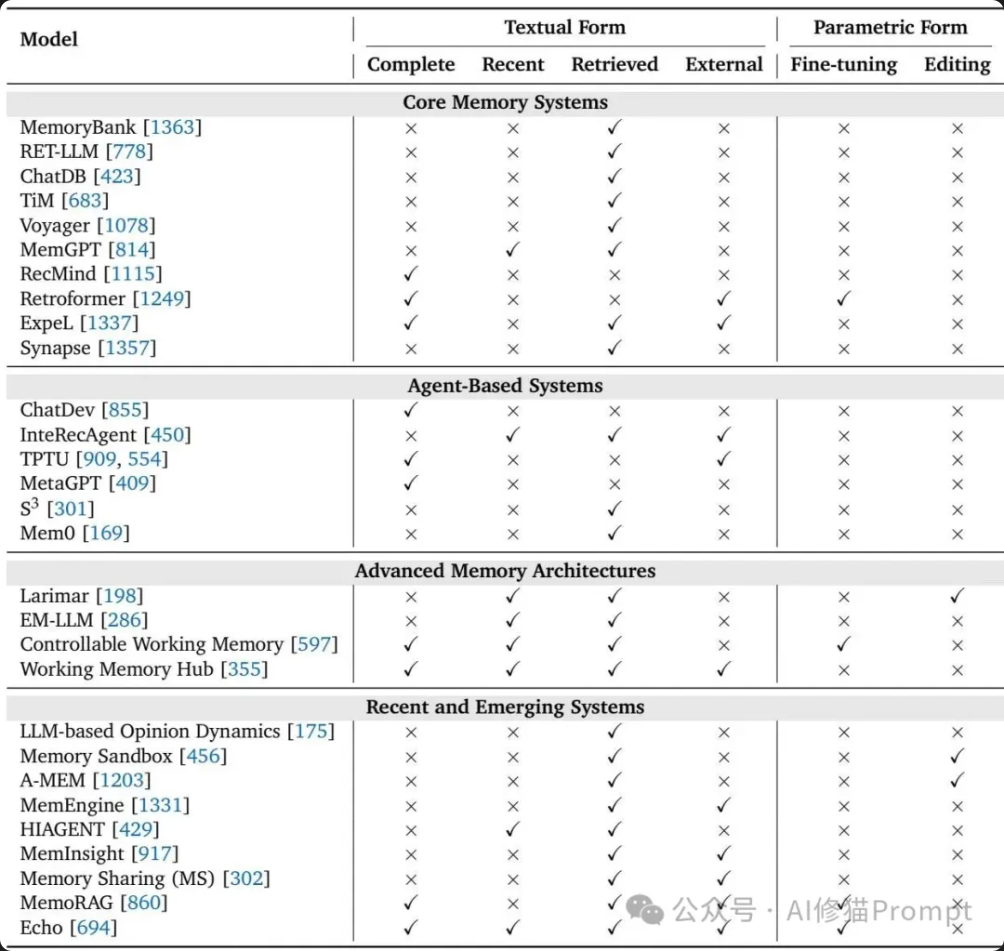Click the Advanced Memory Architectures section heading

pyautogui.click(x=505, y=572)
